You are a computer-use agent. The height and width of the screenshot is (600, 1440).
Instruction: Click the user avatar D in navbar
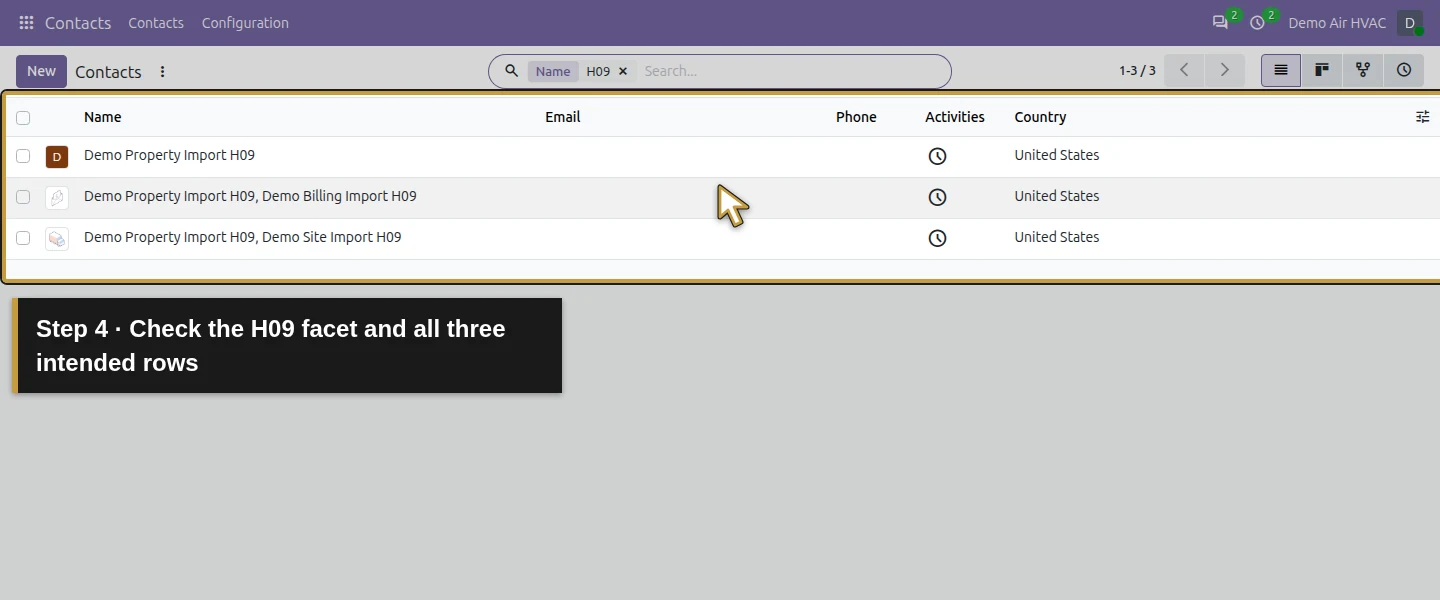[1410, 23]
